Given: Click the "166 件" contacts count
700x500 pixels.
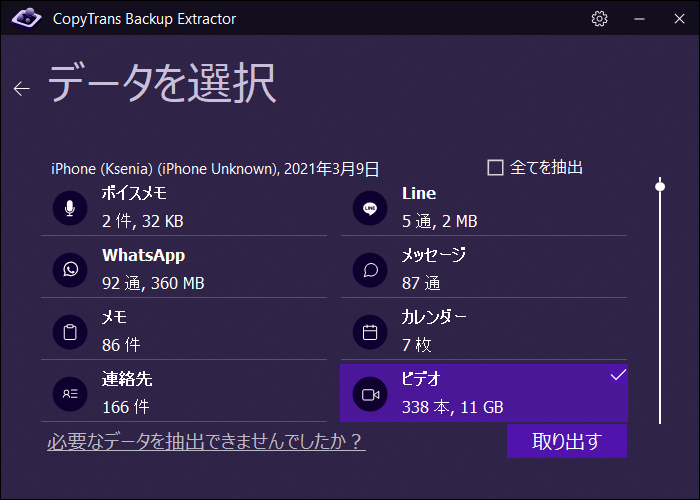Looking at the screenshot, I should 125,407.
